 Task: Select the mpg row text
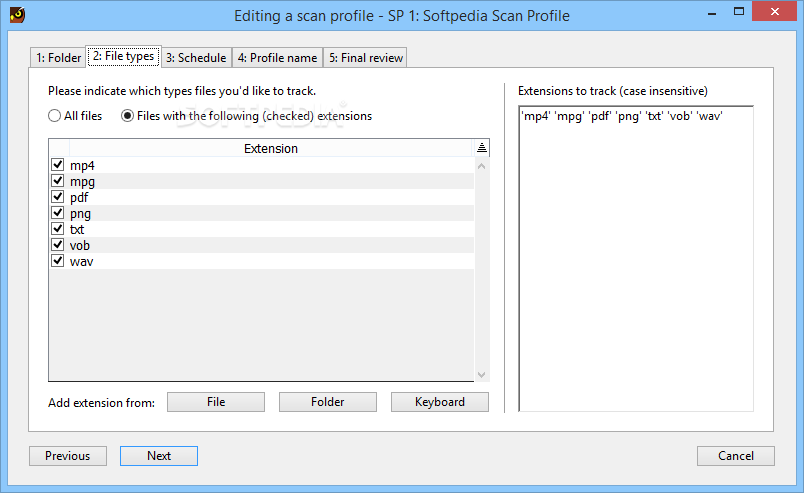(x=82, y=182)
